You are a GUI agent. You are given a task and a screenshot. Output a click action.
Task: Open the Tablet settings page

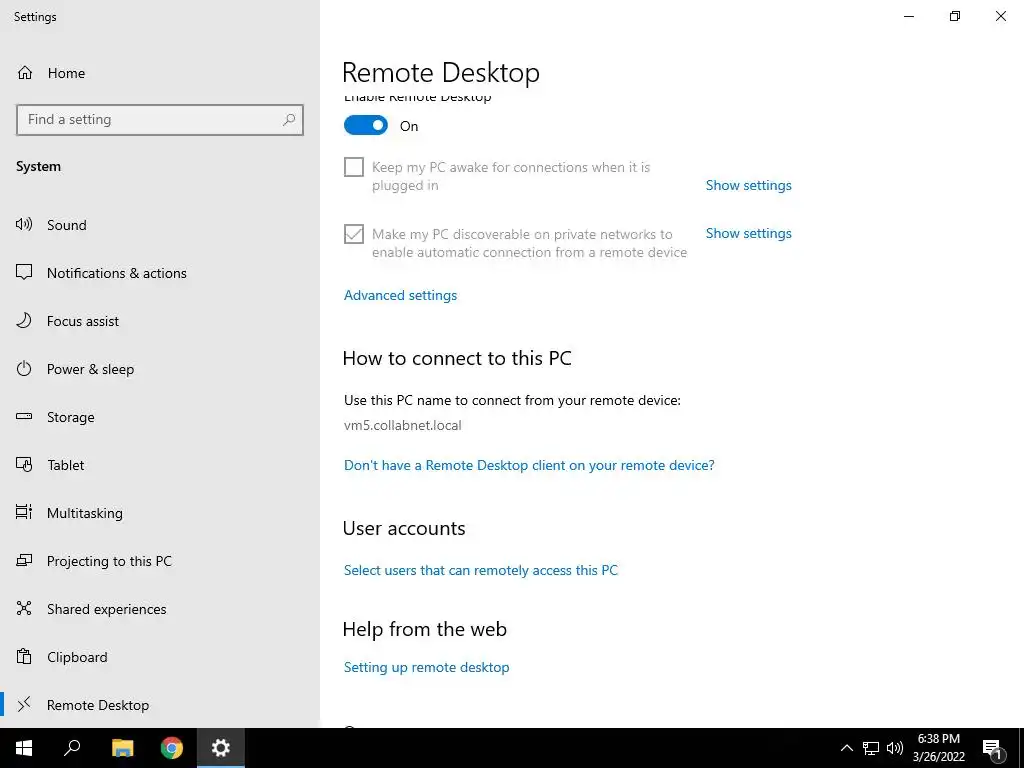point(160,465)
